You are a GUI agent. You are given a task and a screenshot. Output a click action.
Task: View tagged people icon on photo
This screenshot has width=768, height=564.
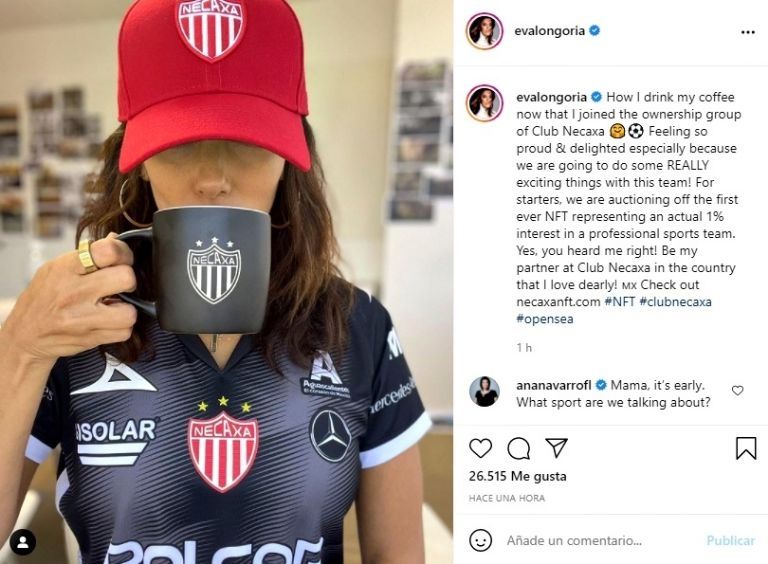click(23, 542)
